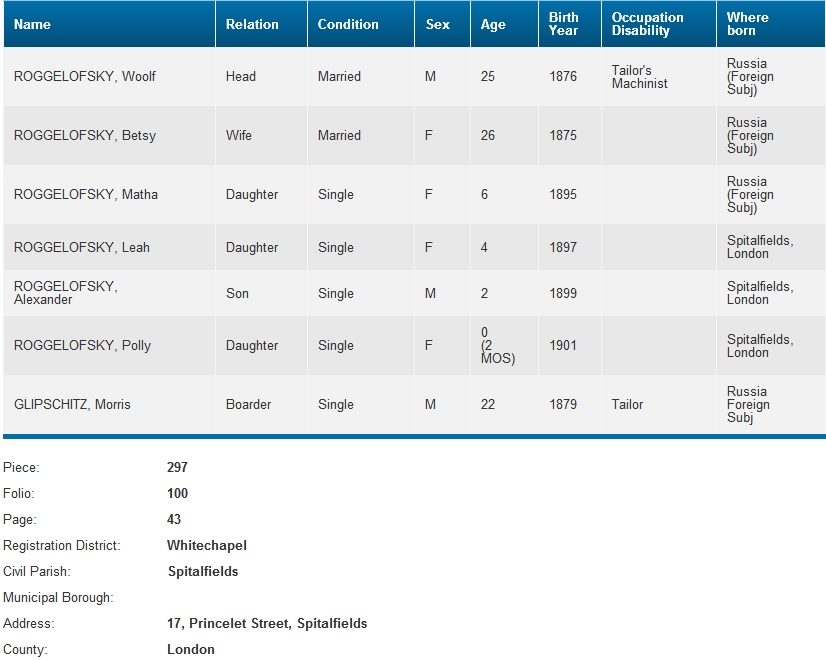Viewport: 826px width, 660px height.
Task: Click the ROGGELOFSKY, Polly name
Action: (x=83, y=346)
